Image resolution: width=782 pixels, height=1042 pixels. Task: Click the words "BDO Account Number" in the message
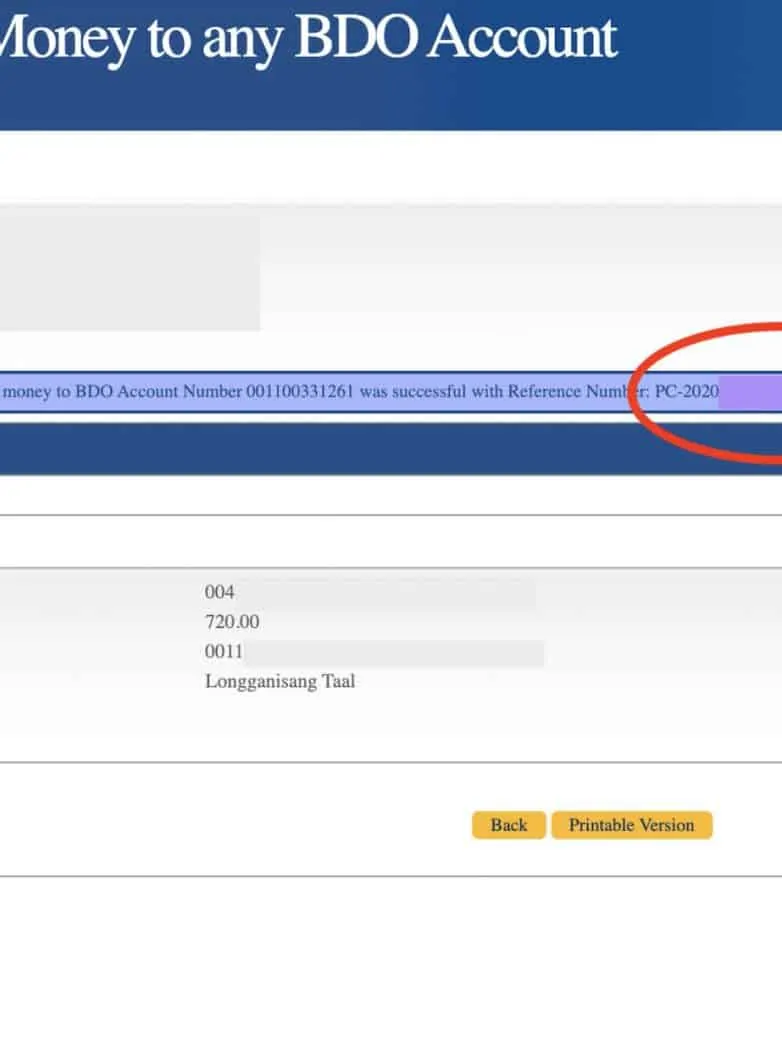159,392
